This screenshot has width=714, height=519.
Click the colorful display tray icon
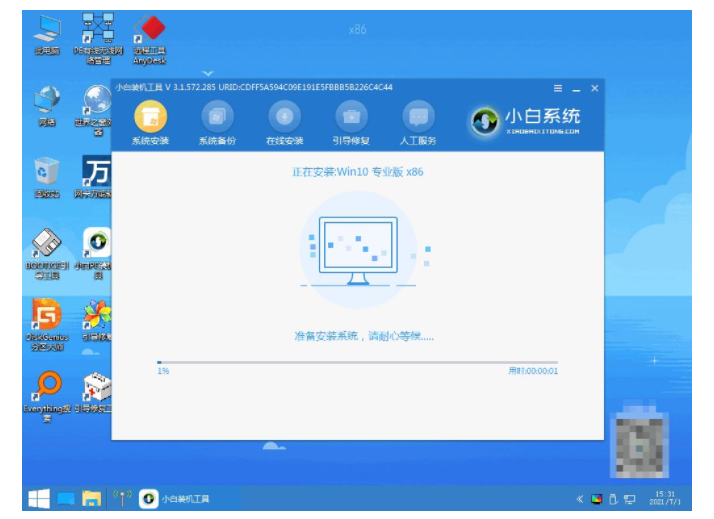tap(597, 499)
